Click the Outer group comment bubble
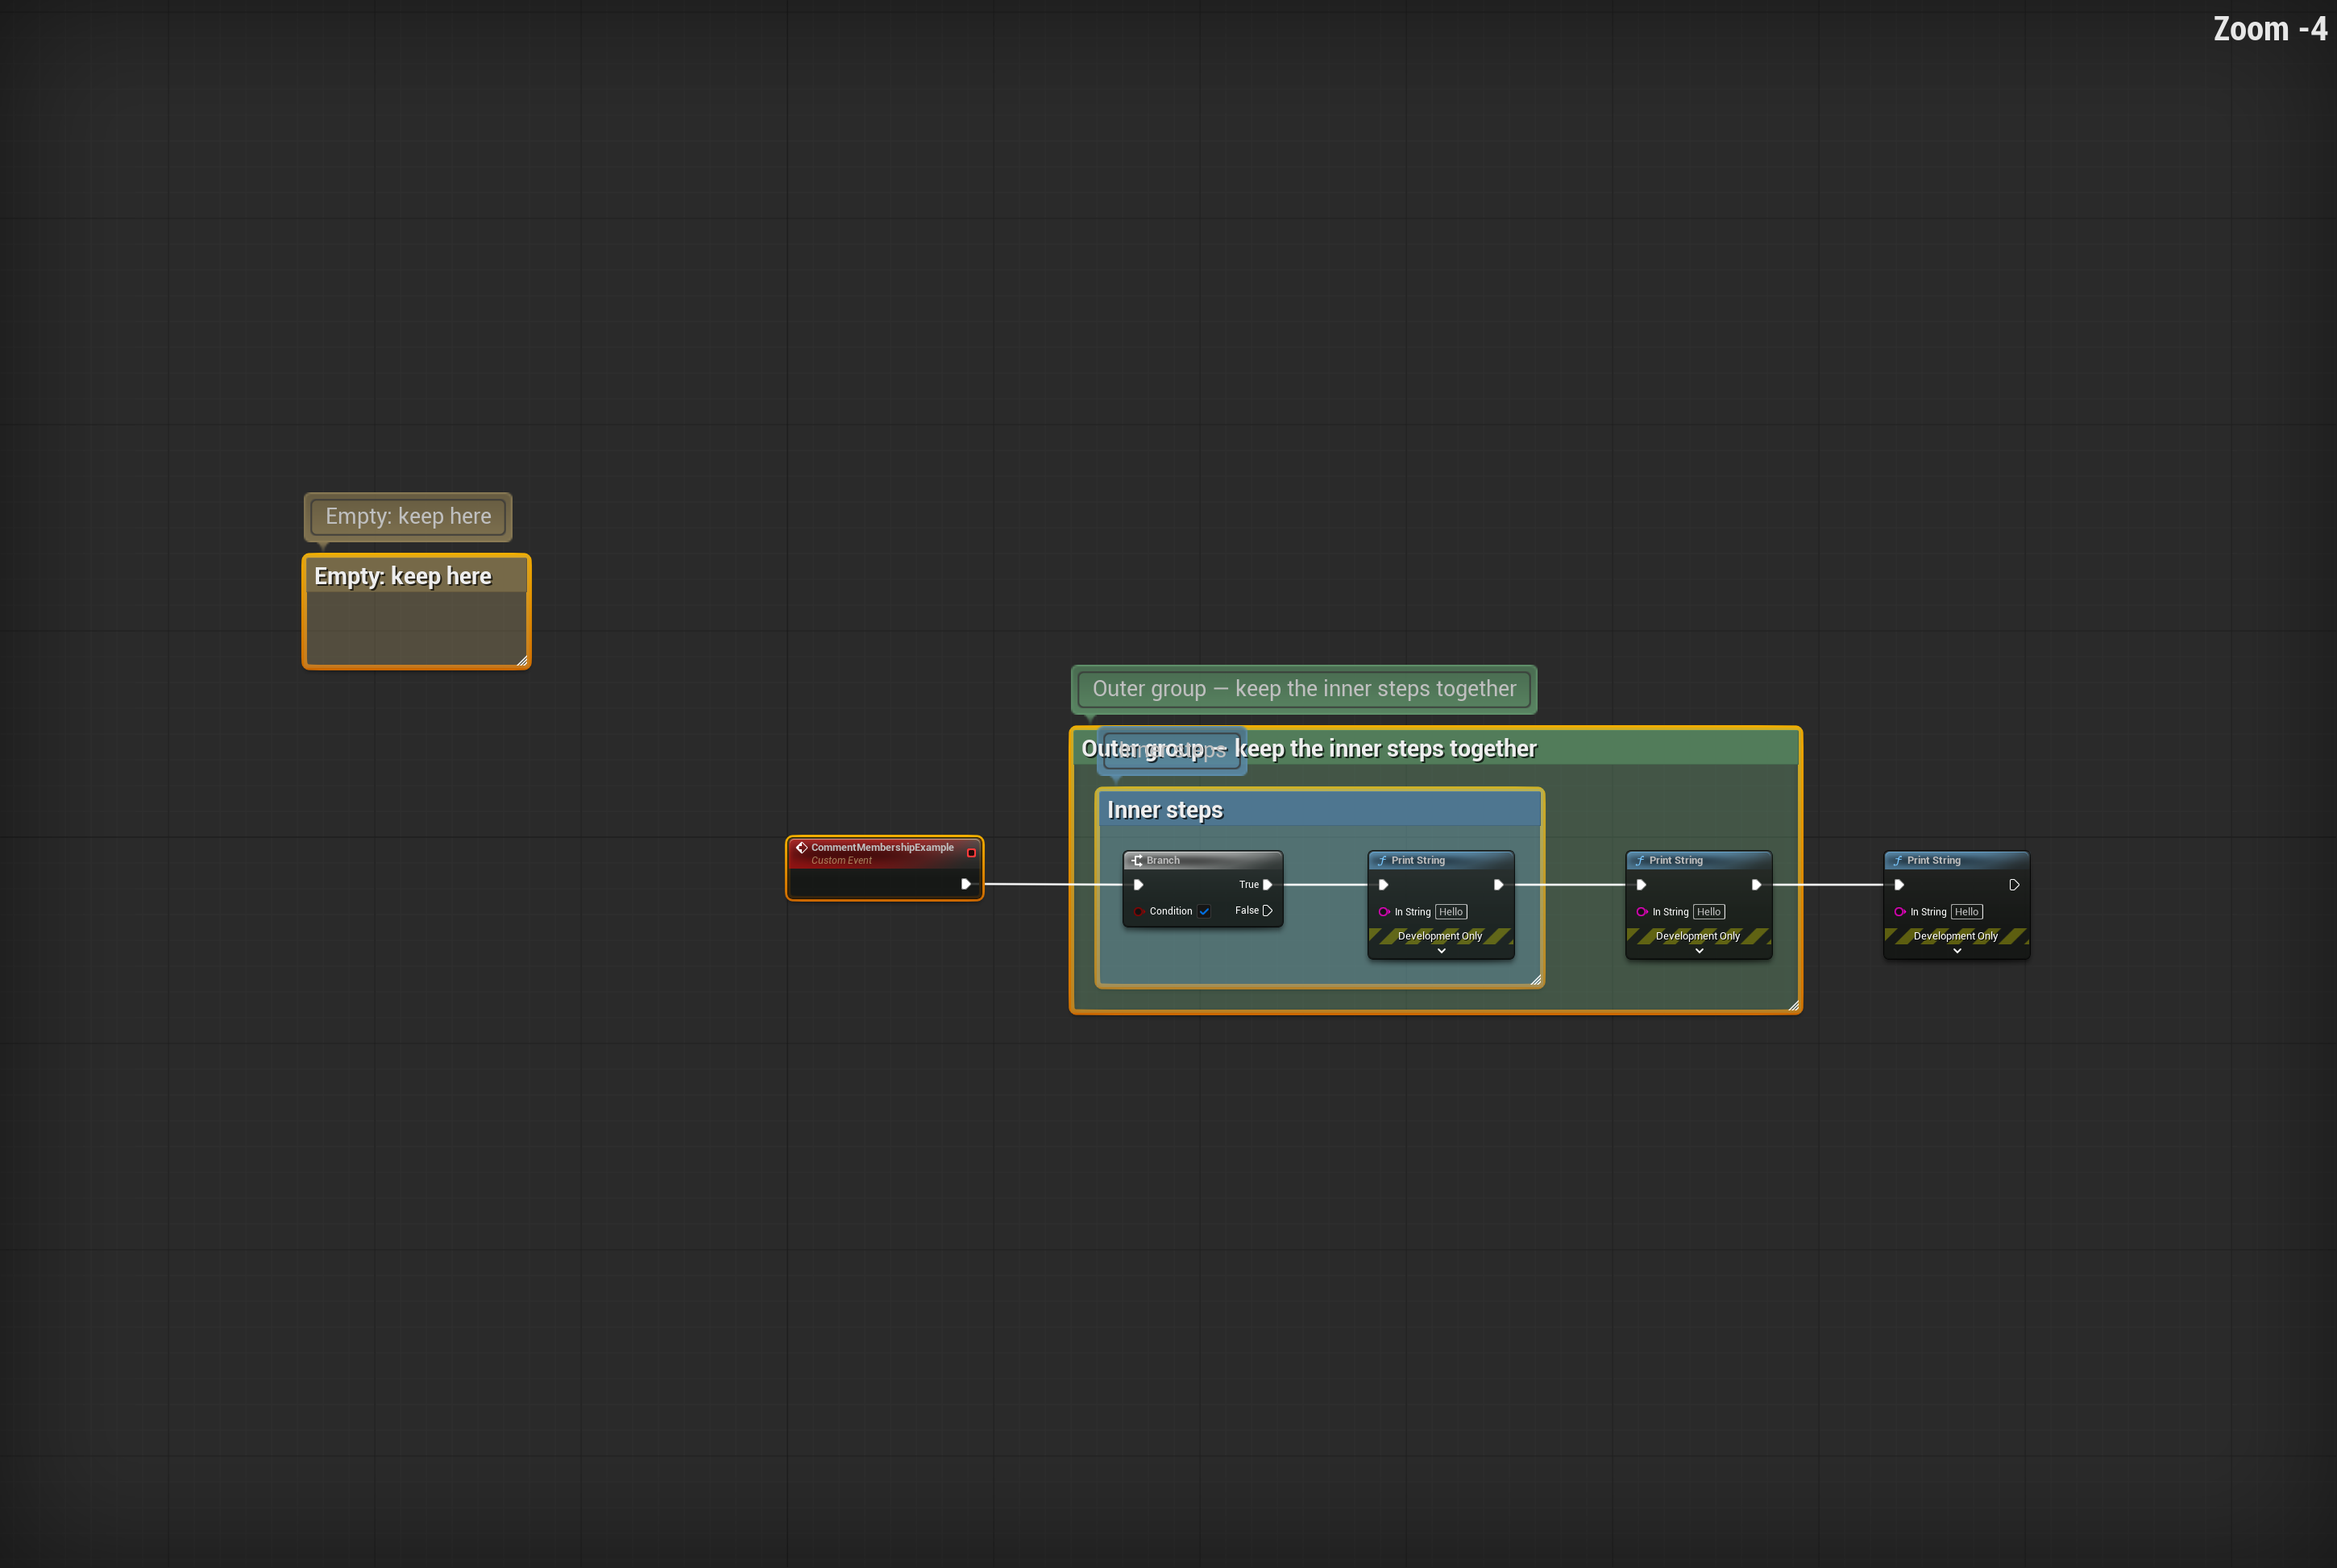The width and height of the screenshot is (2337, 1568). point(1304,689)
